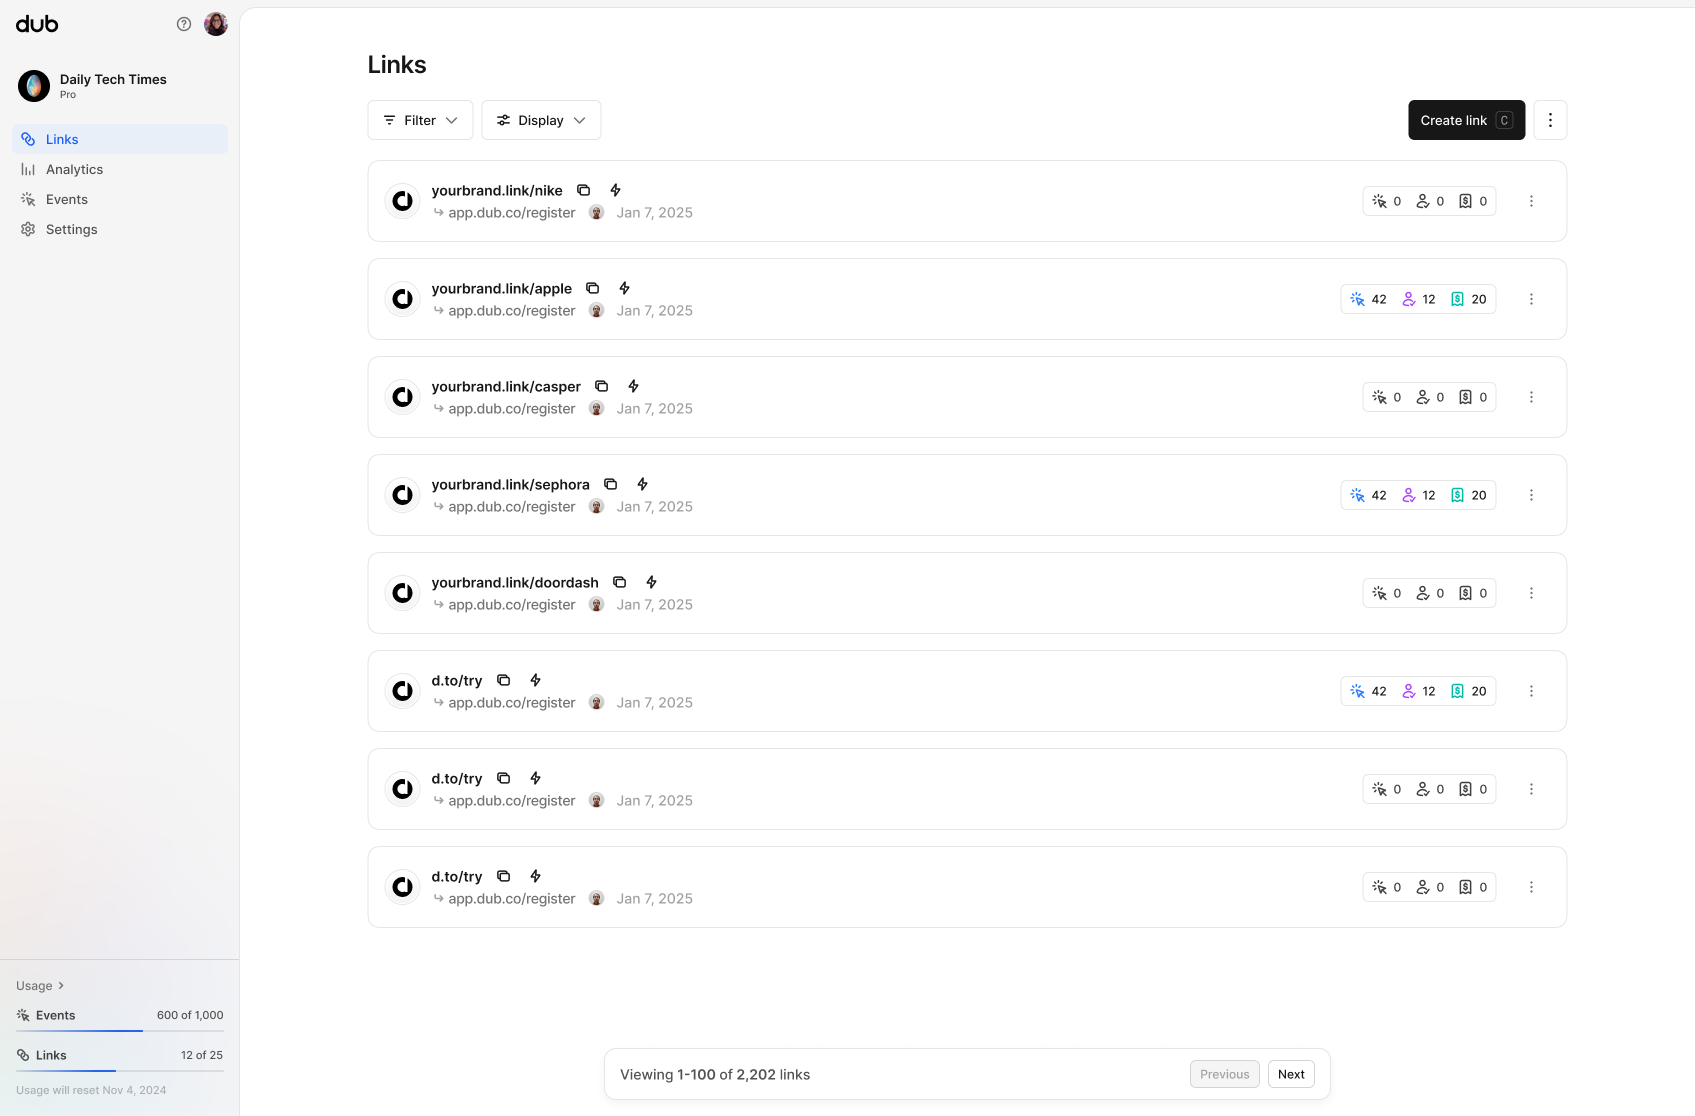Click the Dub logo in the corner
This screenshot has width=1695, height=1116.
37,23
